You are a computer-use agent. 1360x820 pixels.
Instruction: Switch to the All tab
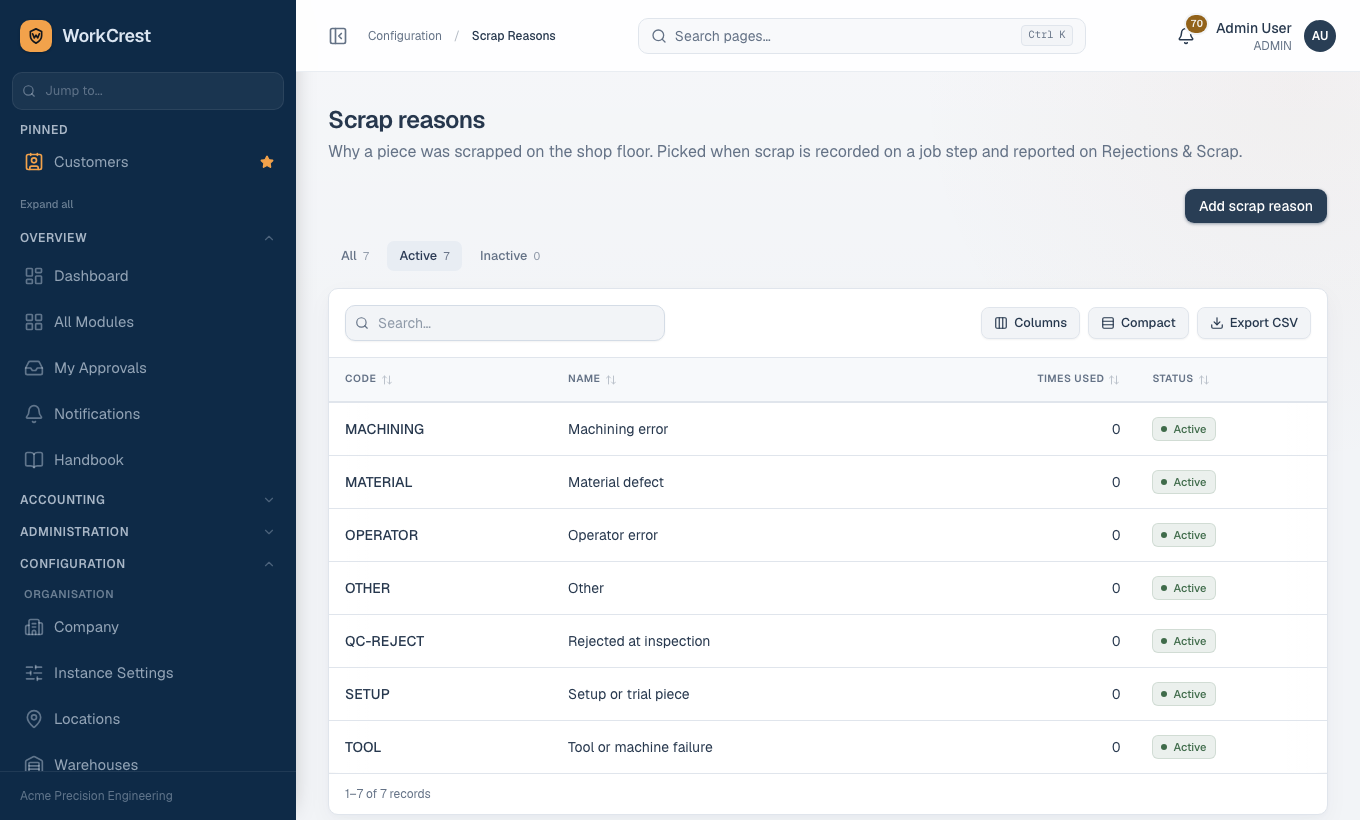(x=355, y=256)
